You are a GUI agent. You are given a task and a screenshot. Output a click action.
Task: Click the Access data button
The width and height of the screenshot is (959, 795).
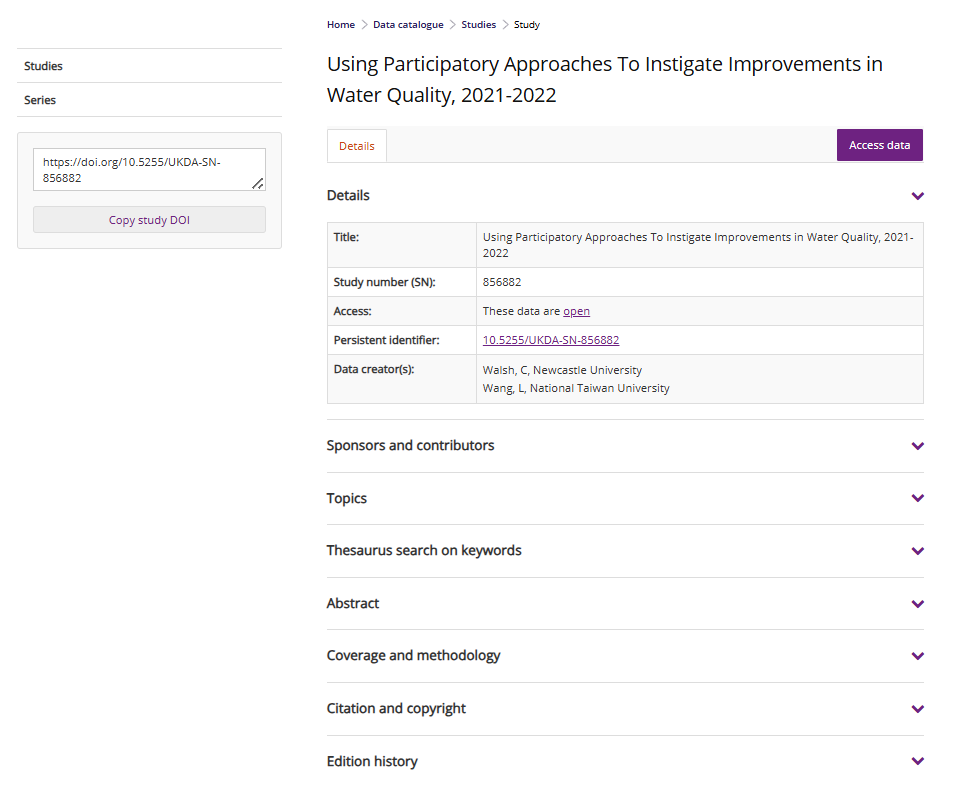(x=879, y=145)
